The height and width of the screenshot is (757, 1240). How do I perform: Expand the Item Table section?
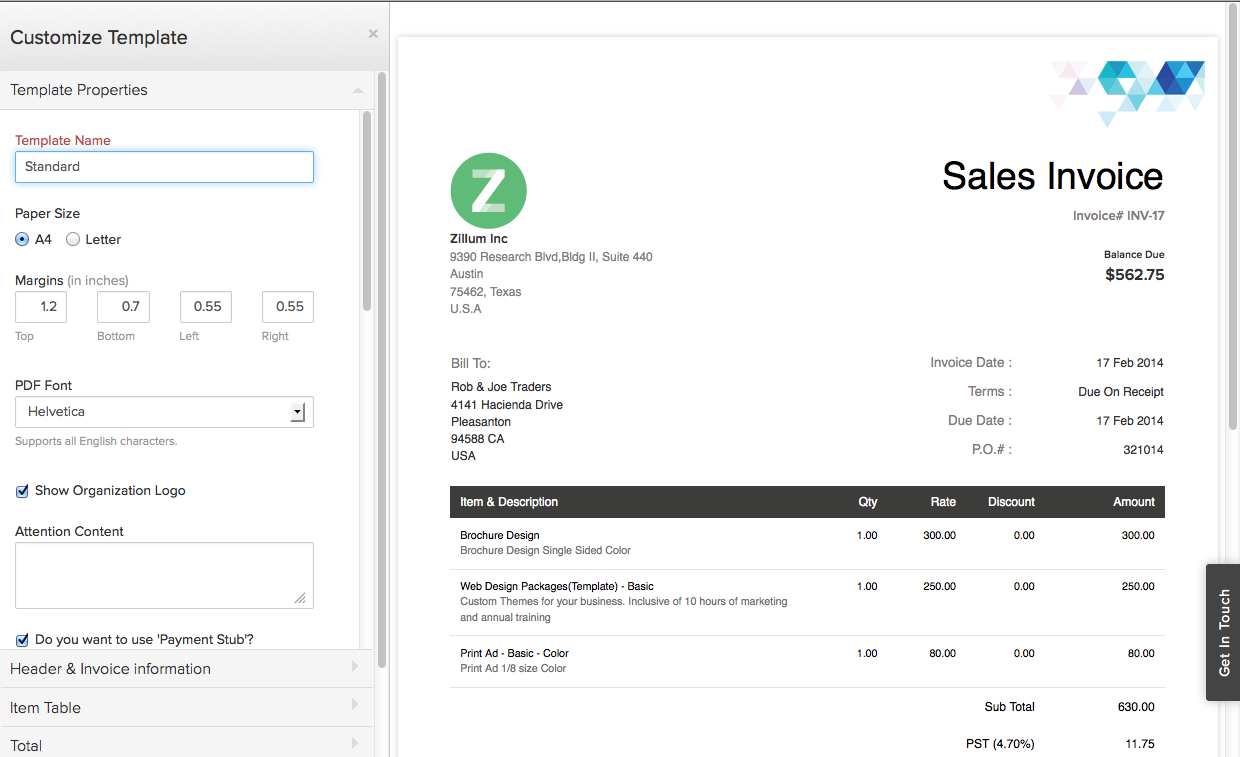(x=187, y=707)
